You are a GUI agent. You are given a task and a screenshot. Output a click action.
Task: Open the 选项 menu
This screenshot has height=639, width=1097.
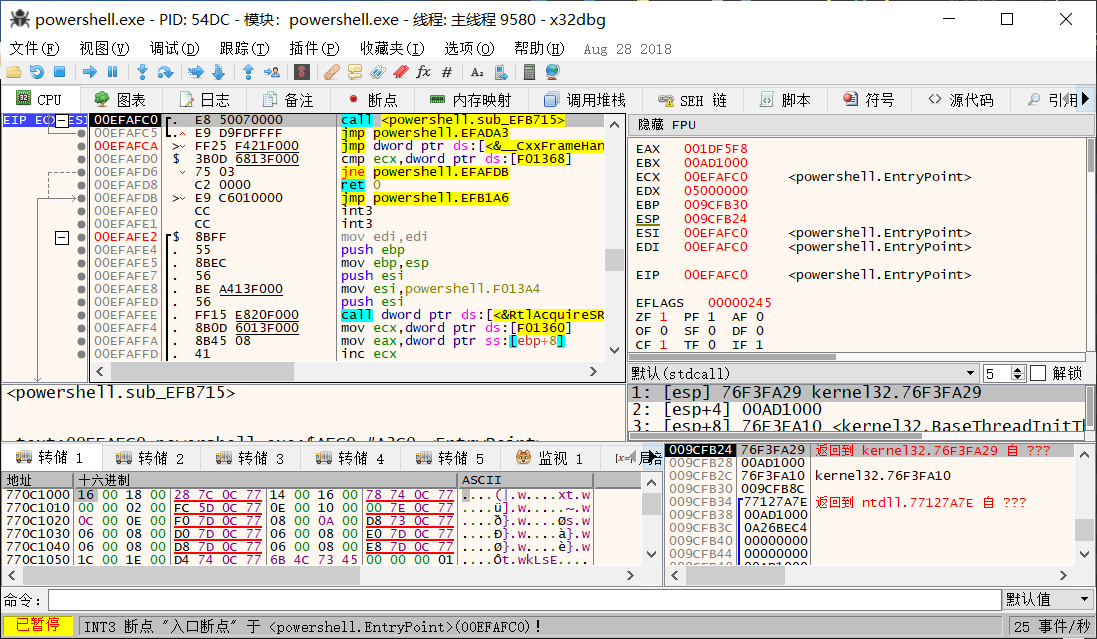pos(469,48)
